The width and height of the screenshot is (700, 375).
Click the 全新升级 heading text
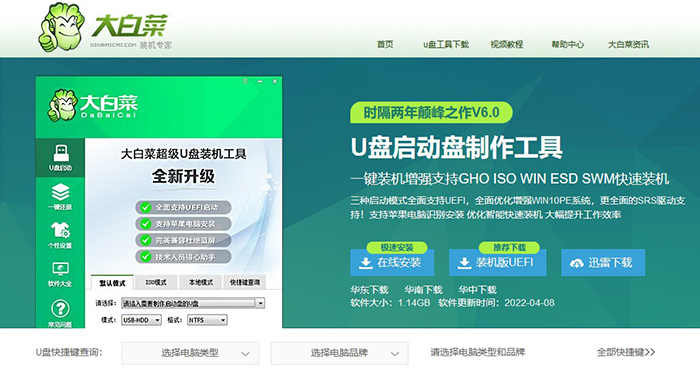click(x=183, y=176)
